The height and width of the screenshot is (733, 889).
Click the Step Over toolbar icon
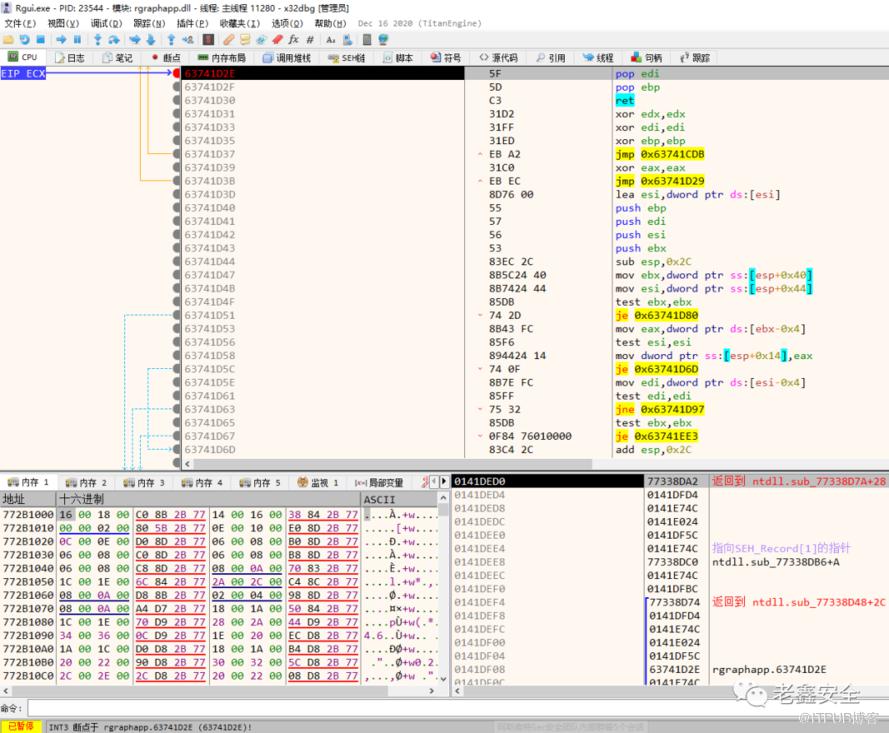tap(113, 39)
